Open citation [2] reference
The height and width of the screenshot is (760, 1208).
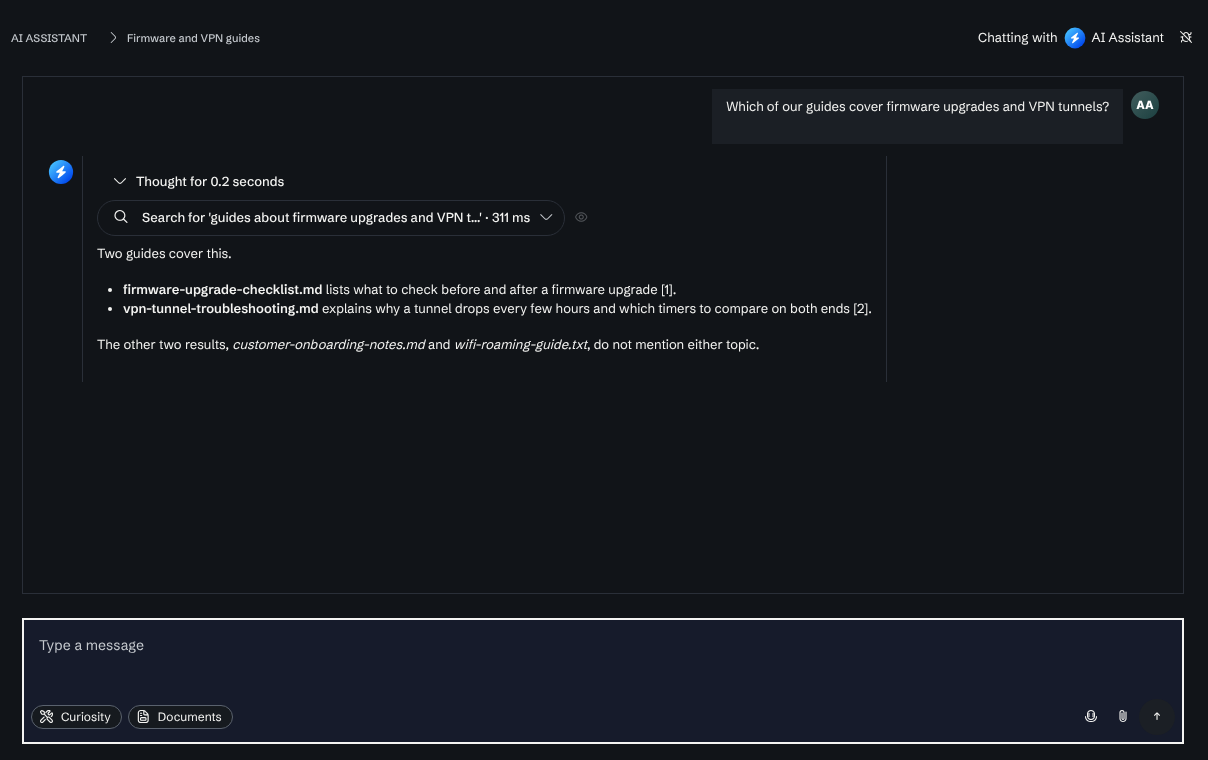pos(860,308)
